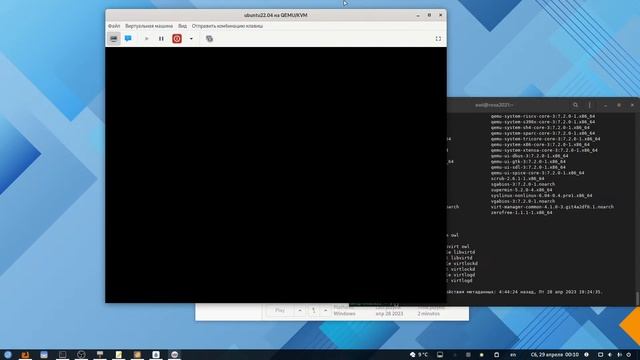Open the shutdown options dropdown arrow

coord(191,39)
